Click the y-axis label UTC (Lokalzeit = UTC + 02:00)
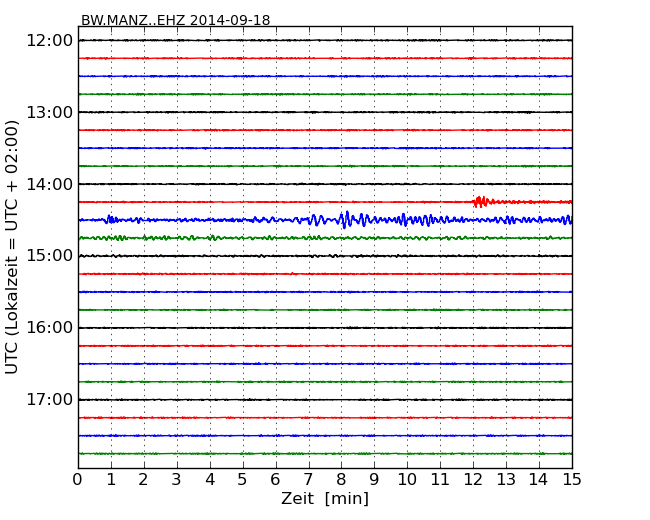The width and height of the screenshot is (650, 520). [x=12, y=248]
